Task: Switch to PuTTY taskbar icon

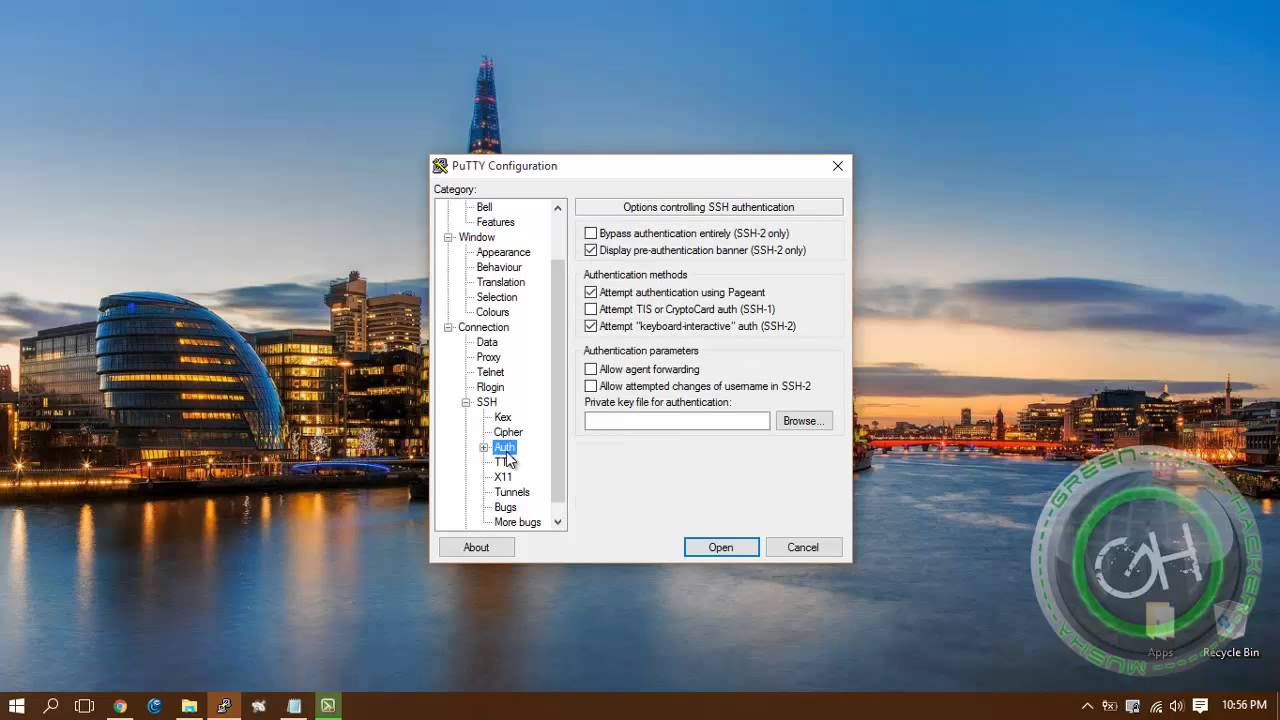Action: (x=224, y=706)
